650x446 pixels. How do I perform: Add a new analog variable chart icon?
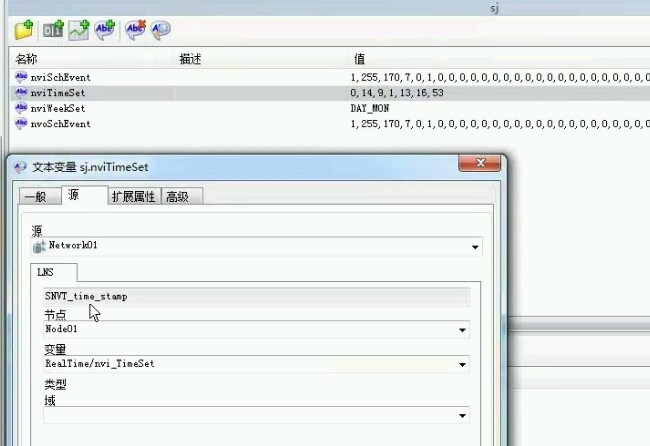tap(79, 30)
